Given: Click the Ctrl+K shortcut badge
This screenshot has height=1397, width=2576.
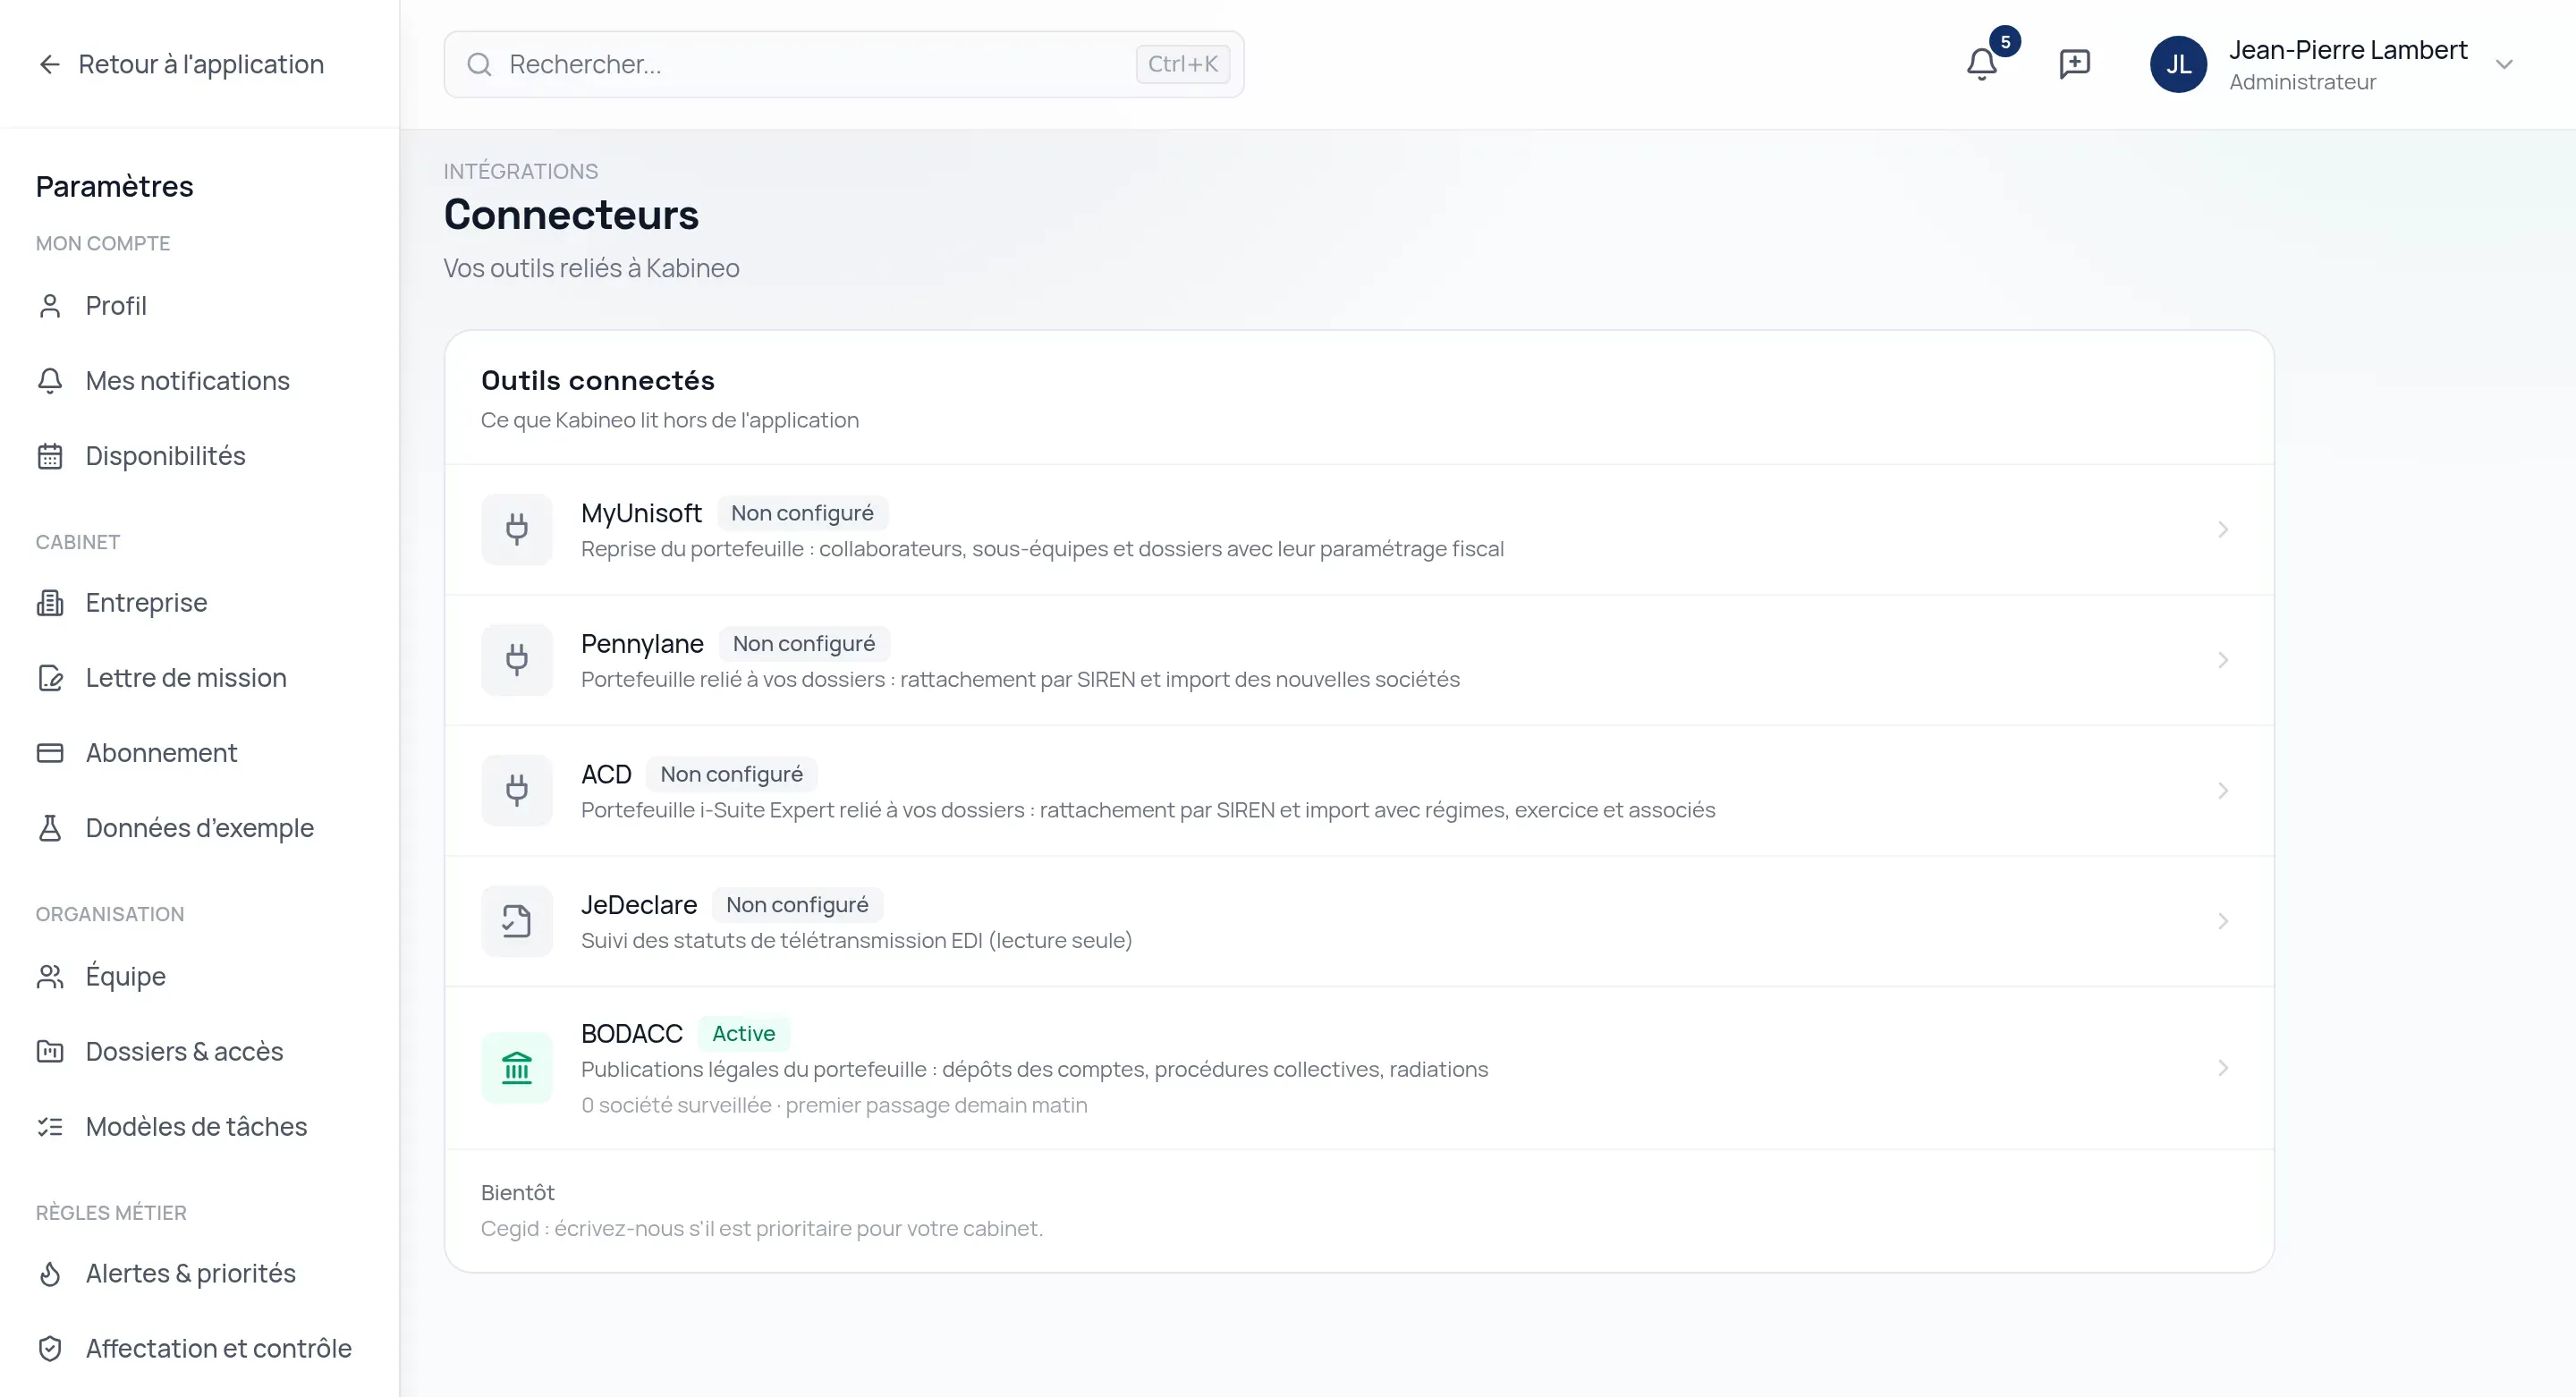Looking at the screenshot, I should [x=1183, y=64].
